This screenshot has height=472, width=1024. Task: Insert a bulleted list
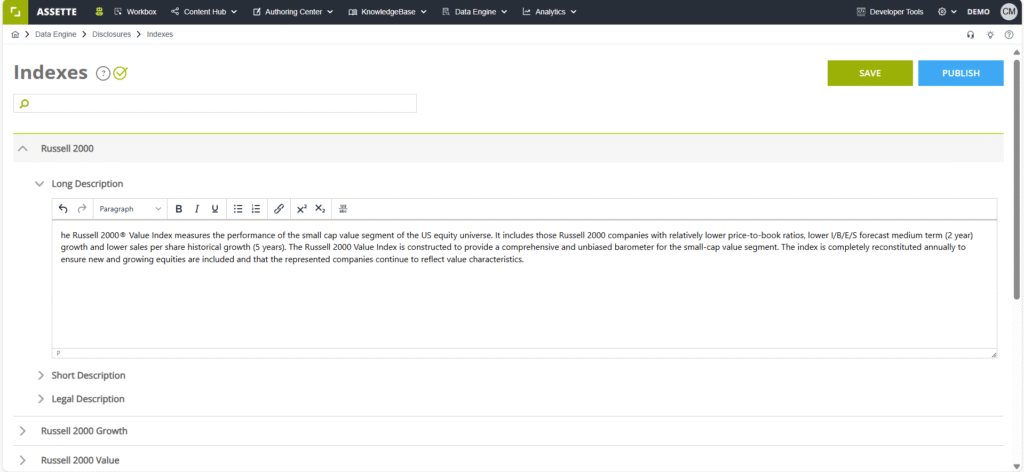238,209
